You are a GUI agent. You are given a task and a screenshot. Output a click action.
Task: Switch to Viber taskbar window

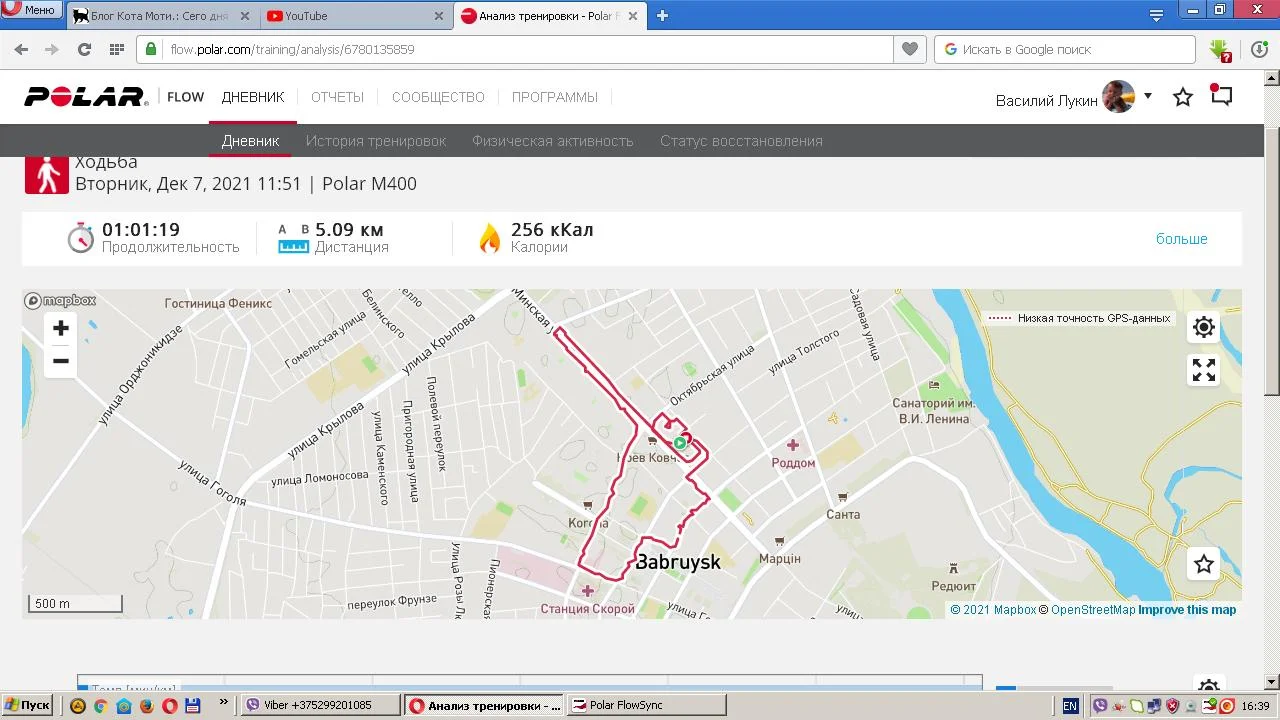click(x=320, y=706)
